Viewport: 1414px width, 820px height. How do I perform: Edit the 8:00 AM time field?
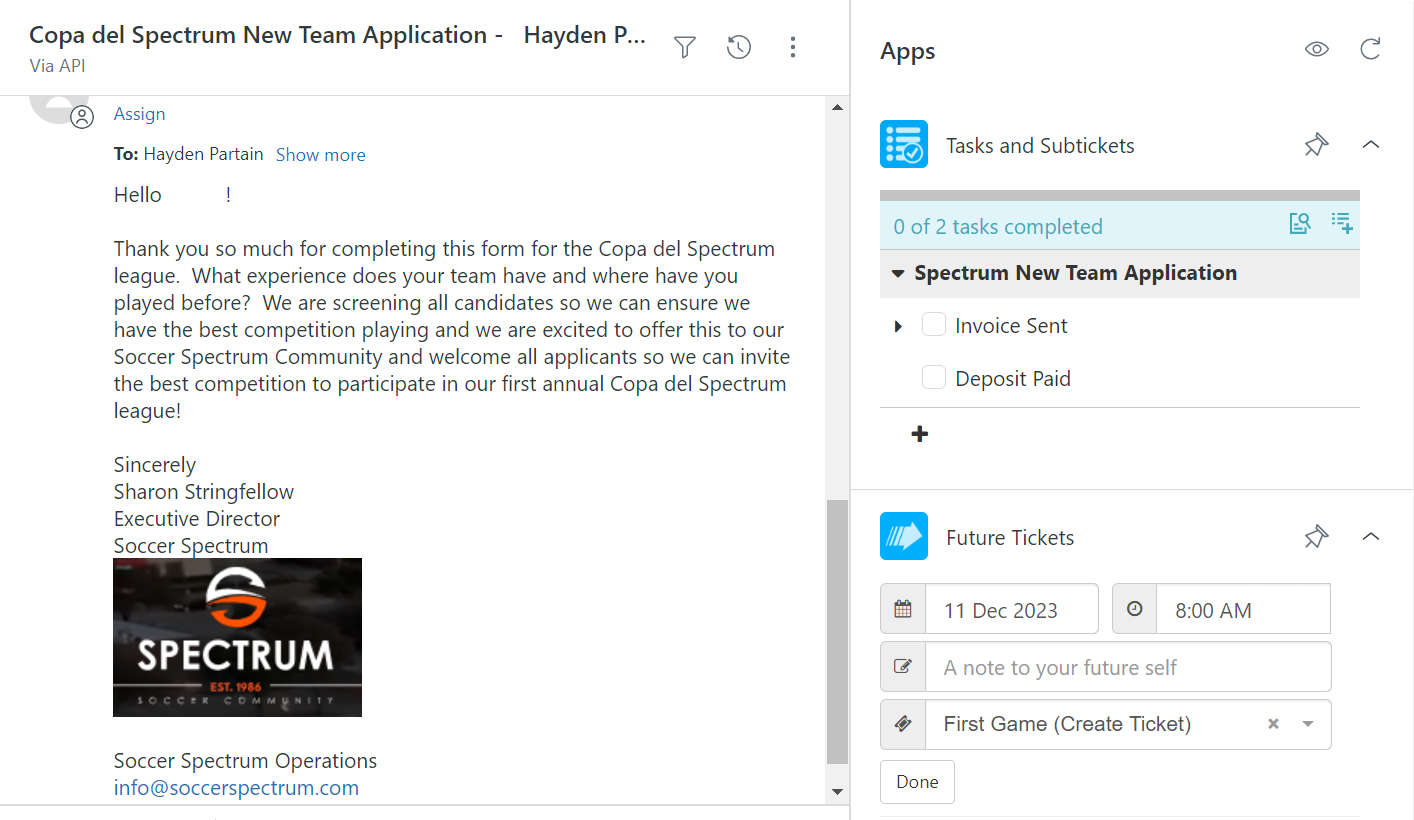click(1243, 609)
